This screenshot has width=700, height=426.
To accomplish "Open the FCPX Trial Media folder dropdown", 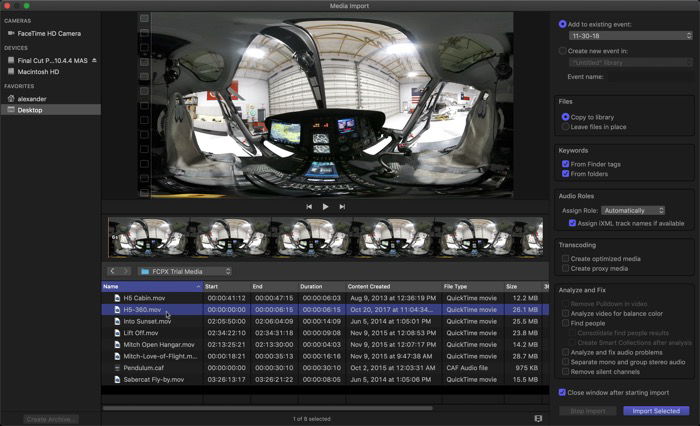I will click(x=186, y=271).
